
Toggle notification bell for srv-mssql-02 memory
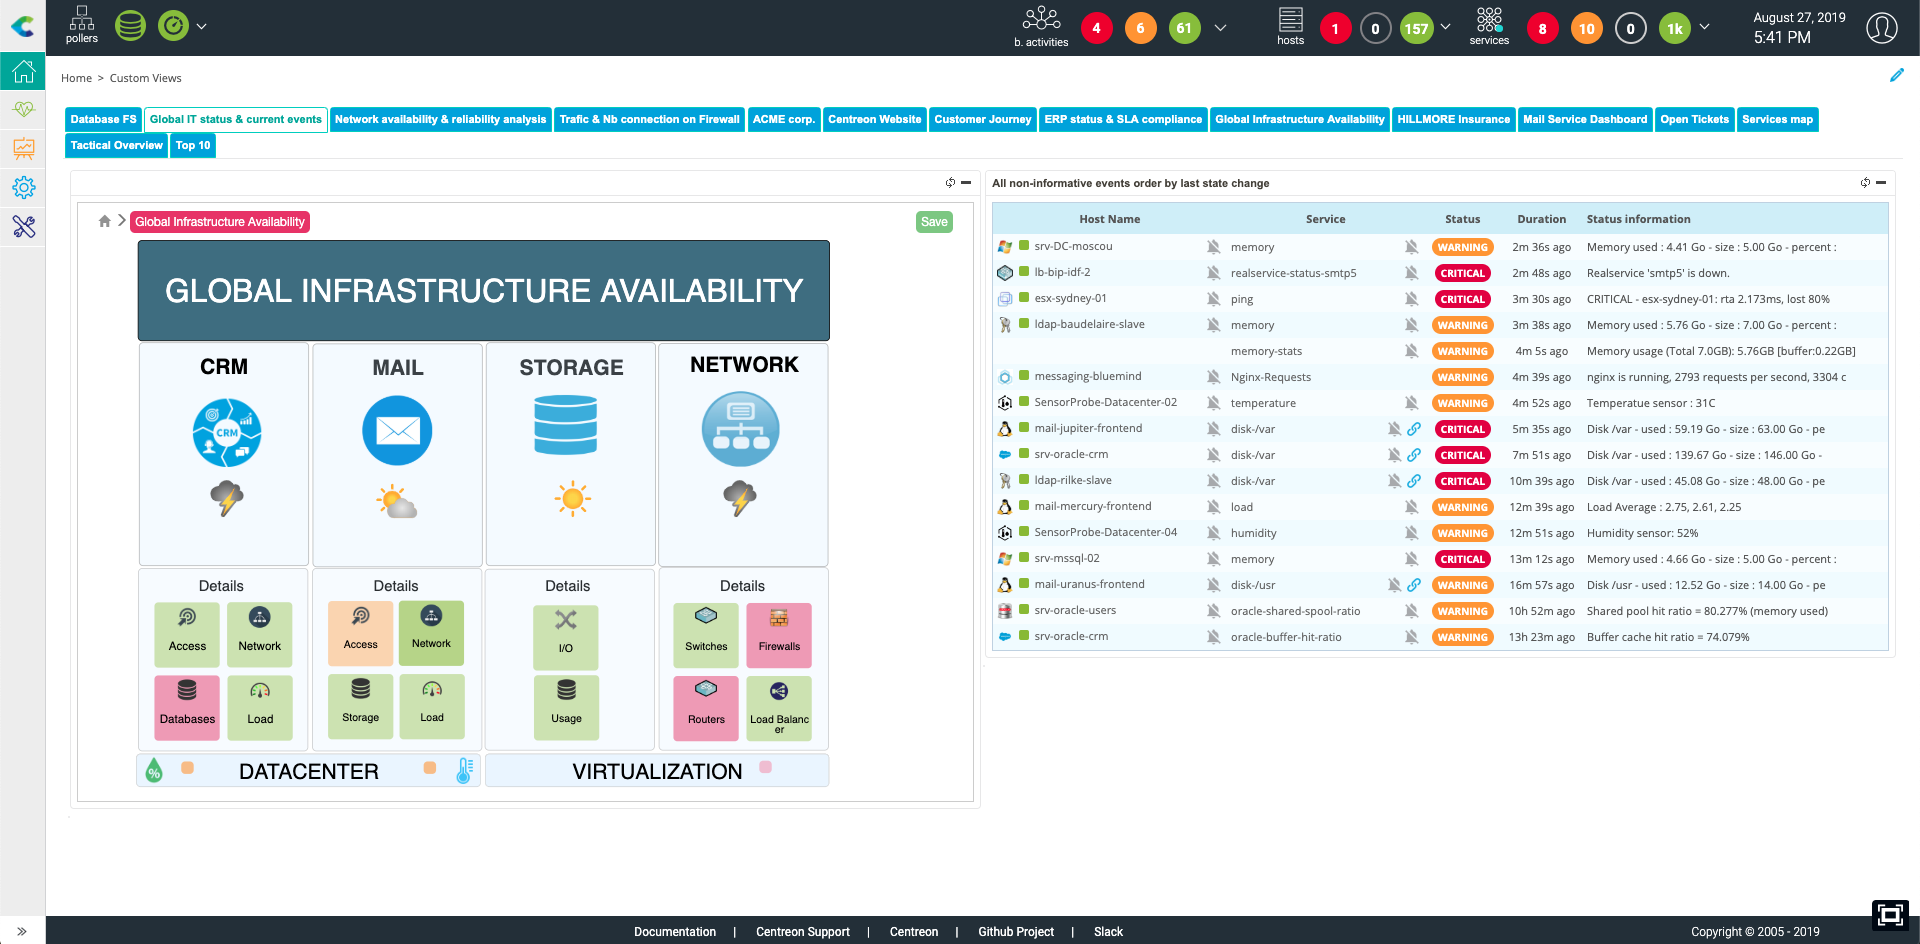1411,559
